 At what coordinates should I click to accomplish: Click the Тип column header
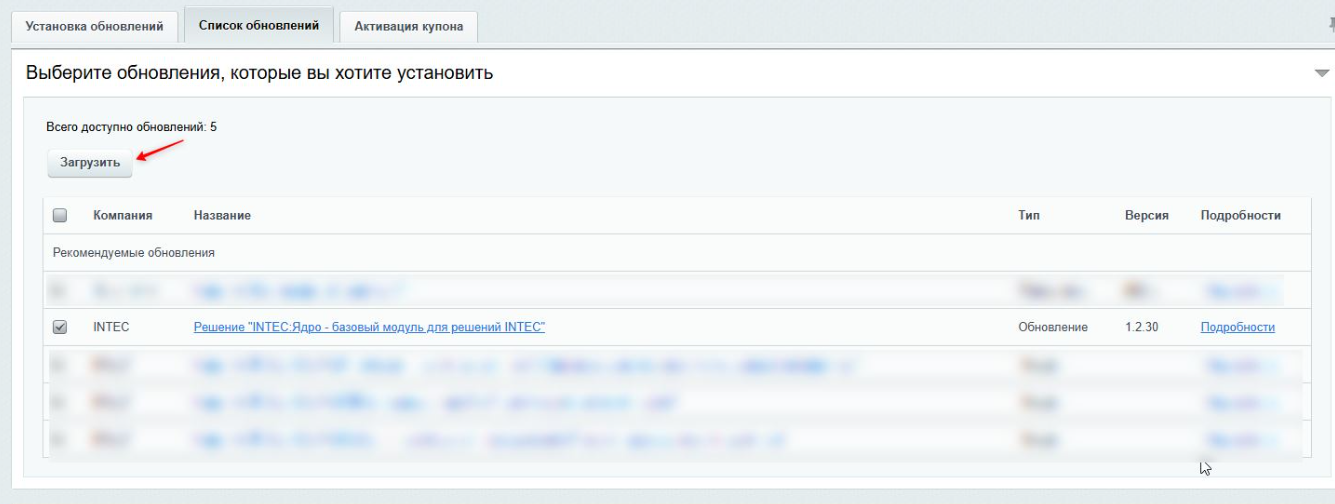tap(1028, 215)
